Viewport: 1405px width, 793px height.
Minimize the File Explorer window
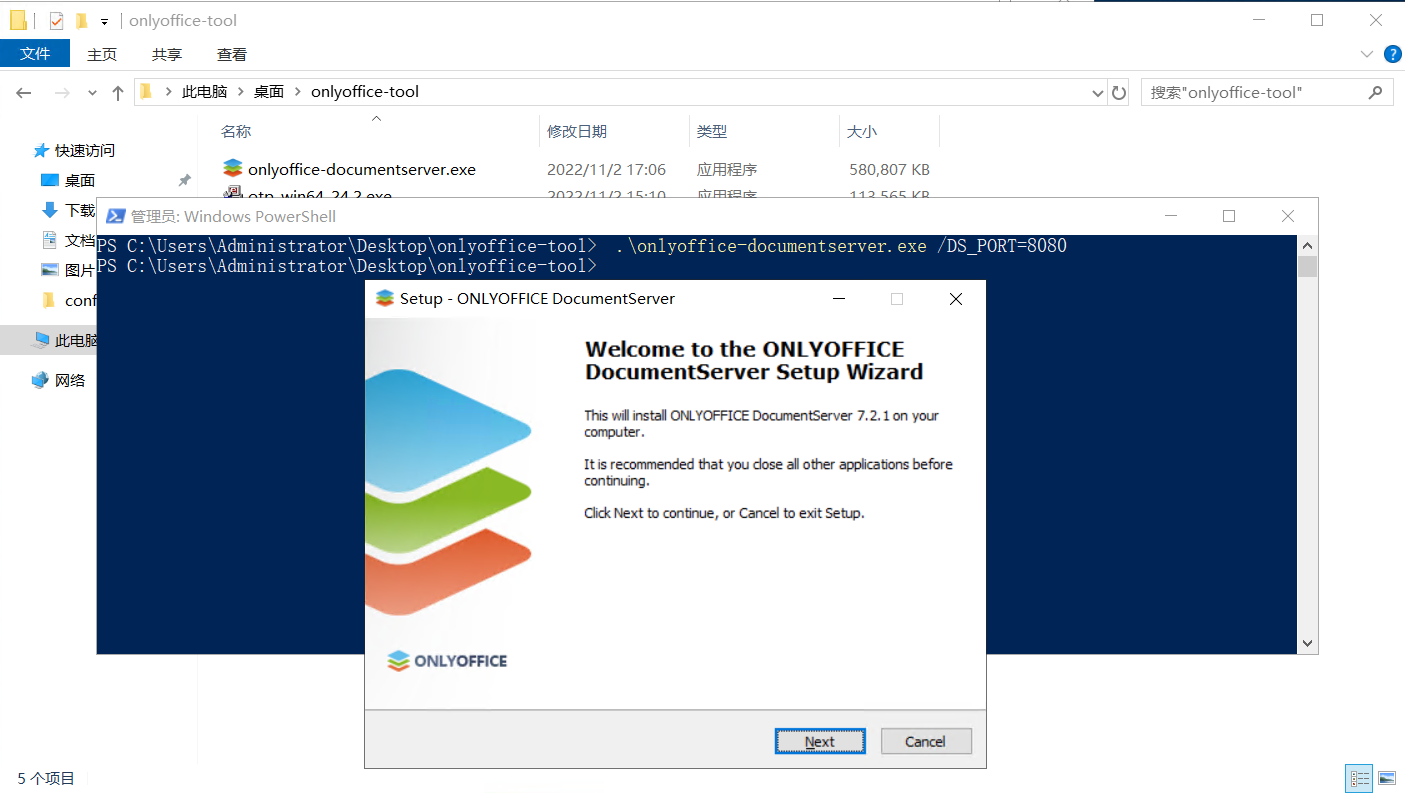(1258, 20)
